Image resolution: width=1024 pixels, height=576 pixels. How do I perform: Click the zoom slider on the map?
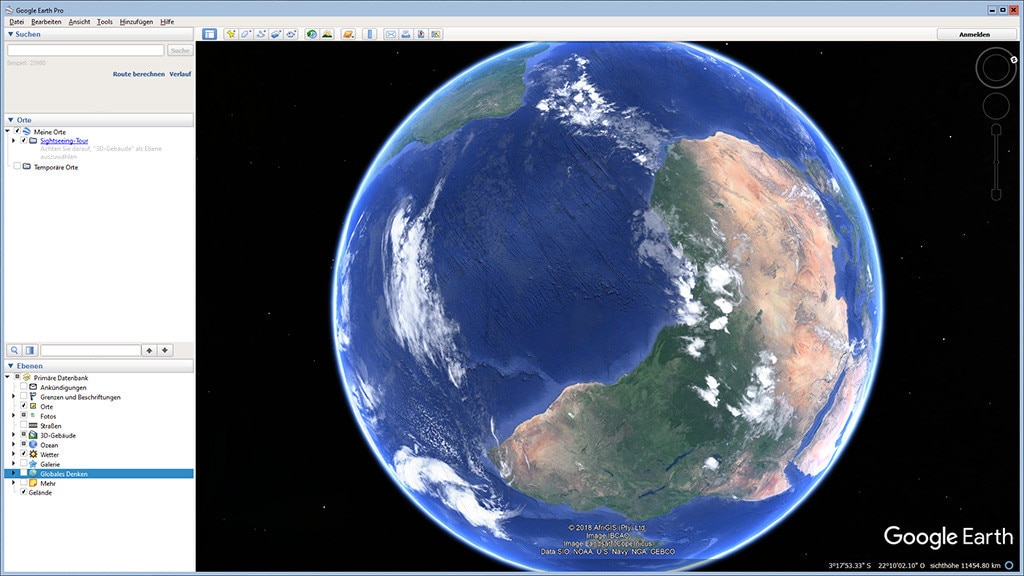[x=995, y=160]
